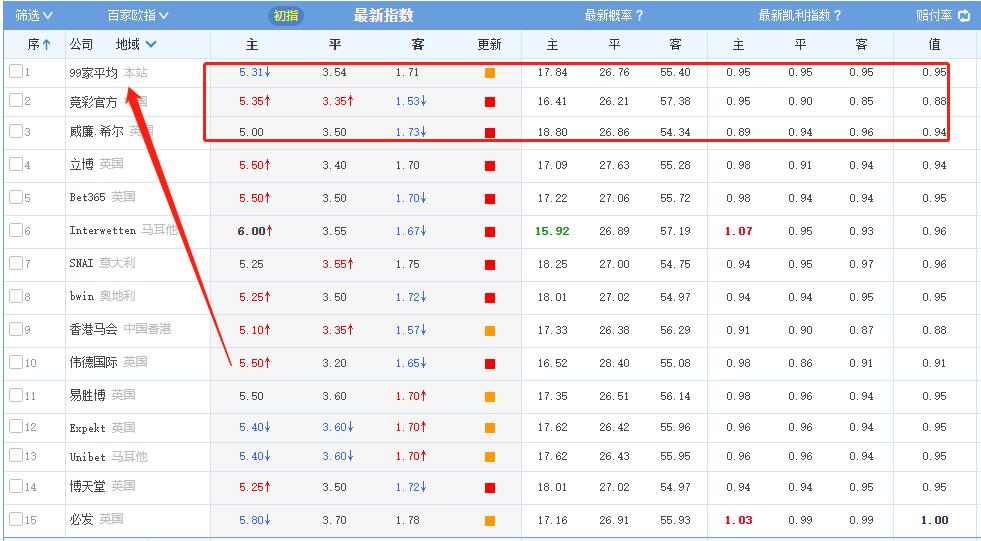The height and width of the screenshot is (541, 981).
Task: Tick the checkbox for row 1 99家平均
Action: click(16, 71)
